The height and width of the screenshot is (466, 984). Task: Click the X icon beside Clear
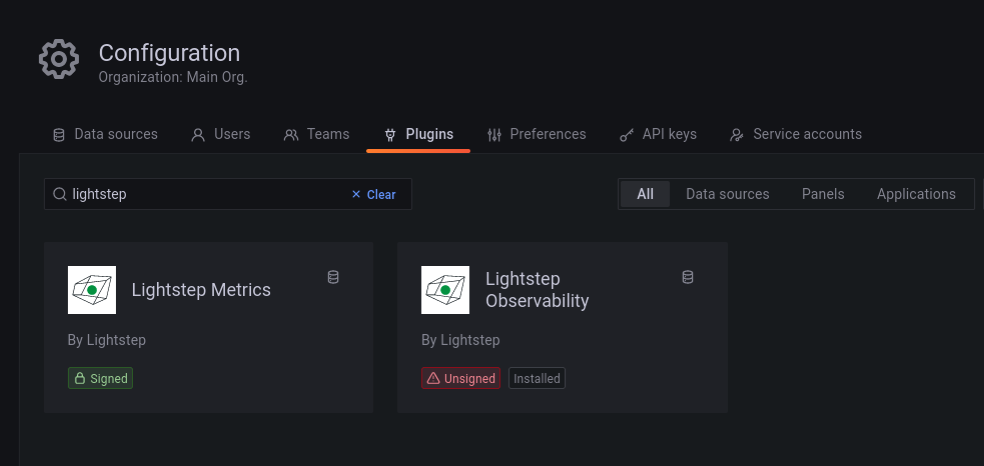pos(356,194)
